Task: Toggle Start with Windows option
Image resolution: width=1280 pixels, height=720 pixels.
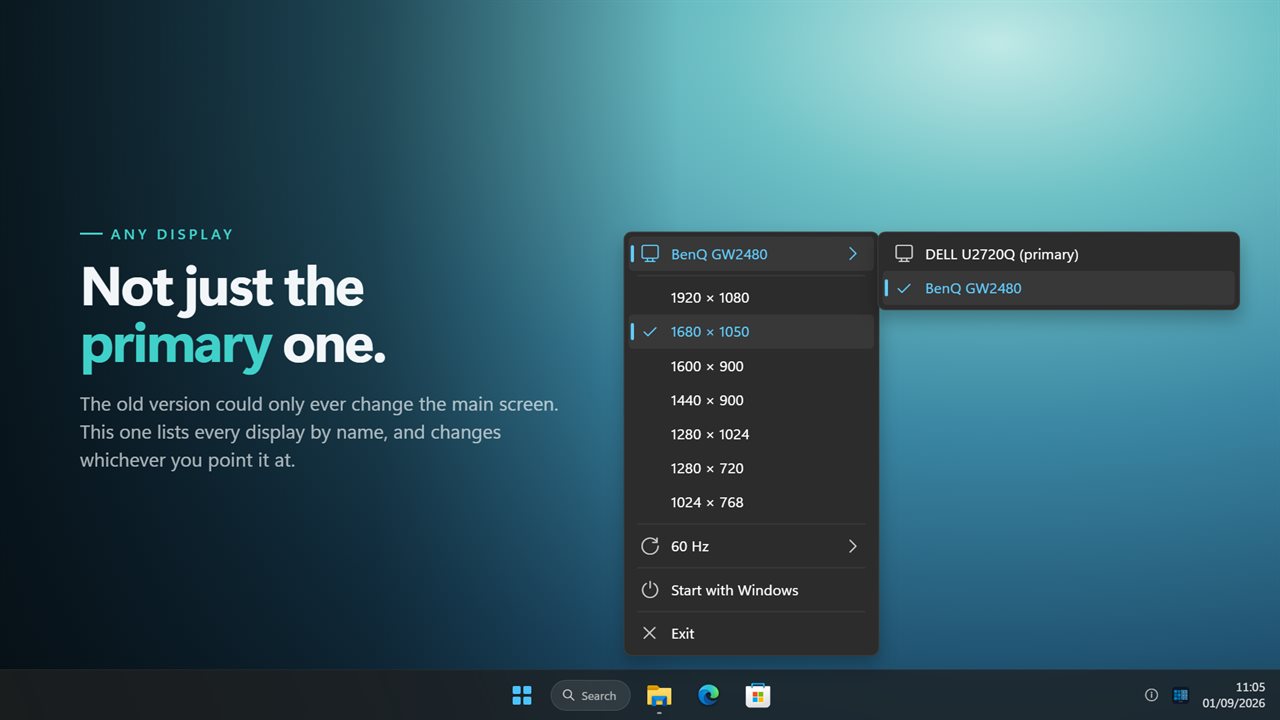Action: click(x=751, y=590)
